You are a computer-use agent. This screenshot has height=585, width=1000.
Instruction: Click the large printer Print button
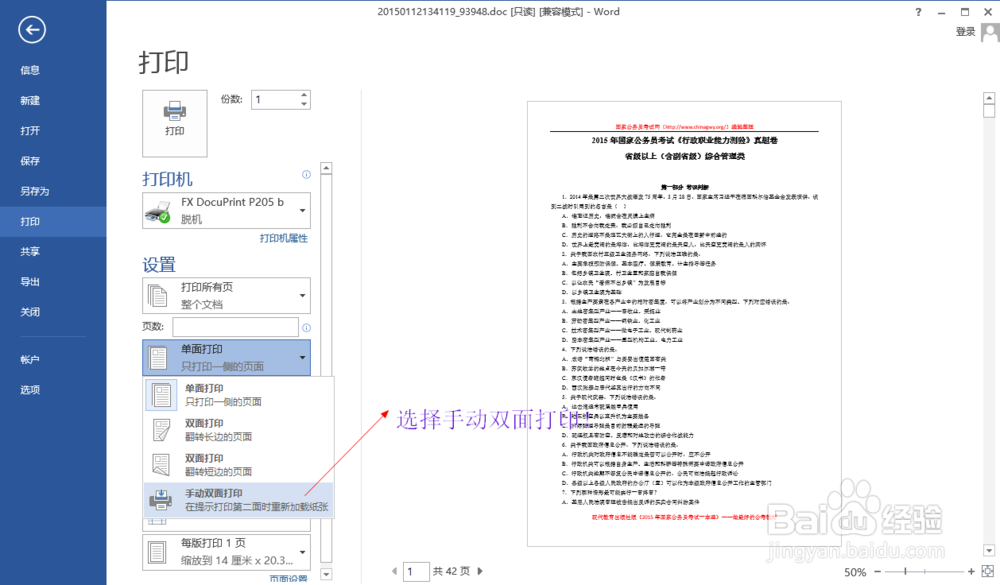[175, 123]
